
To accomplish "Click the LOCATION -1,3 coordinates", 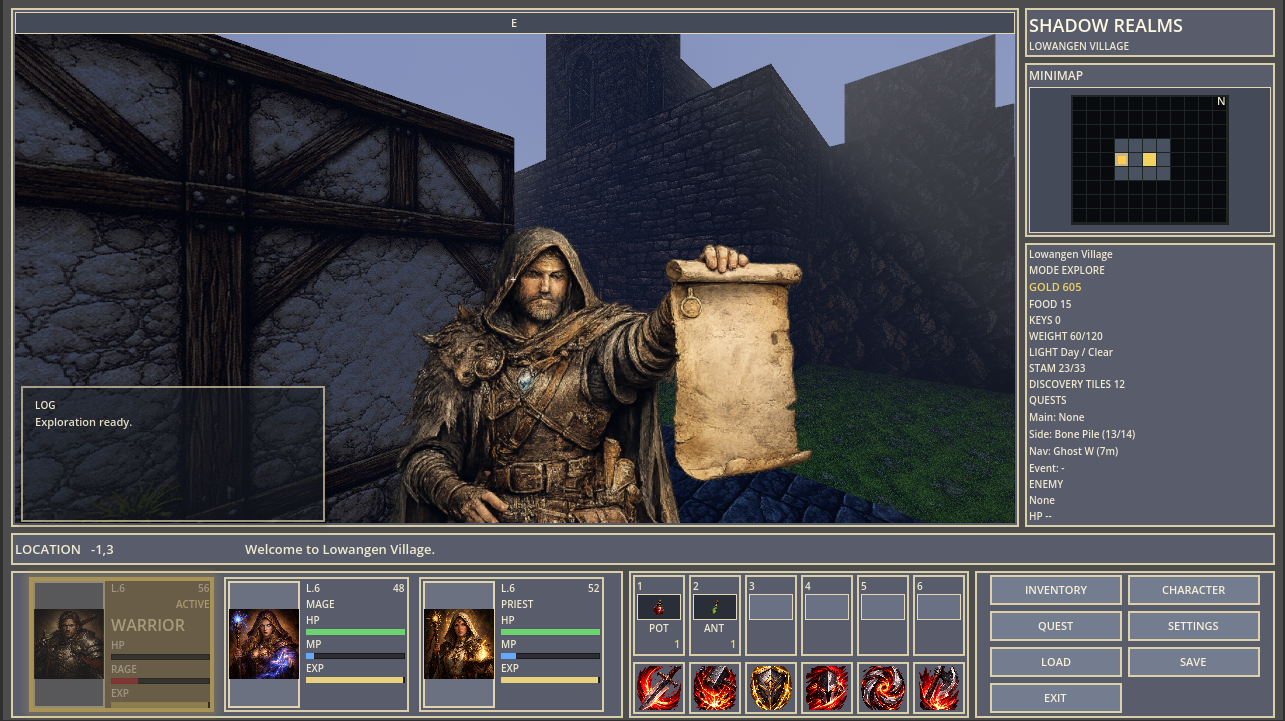I will (64, 549).
